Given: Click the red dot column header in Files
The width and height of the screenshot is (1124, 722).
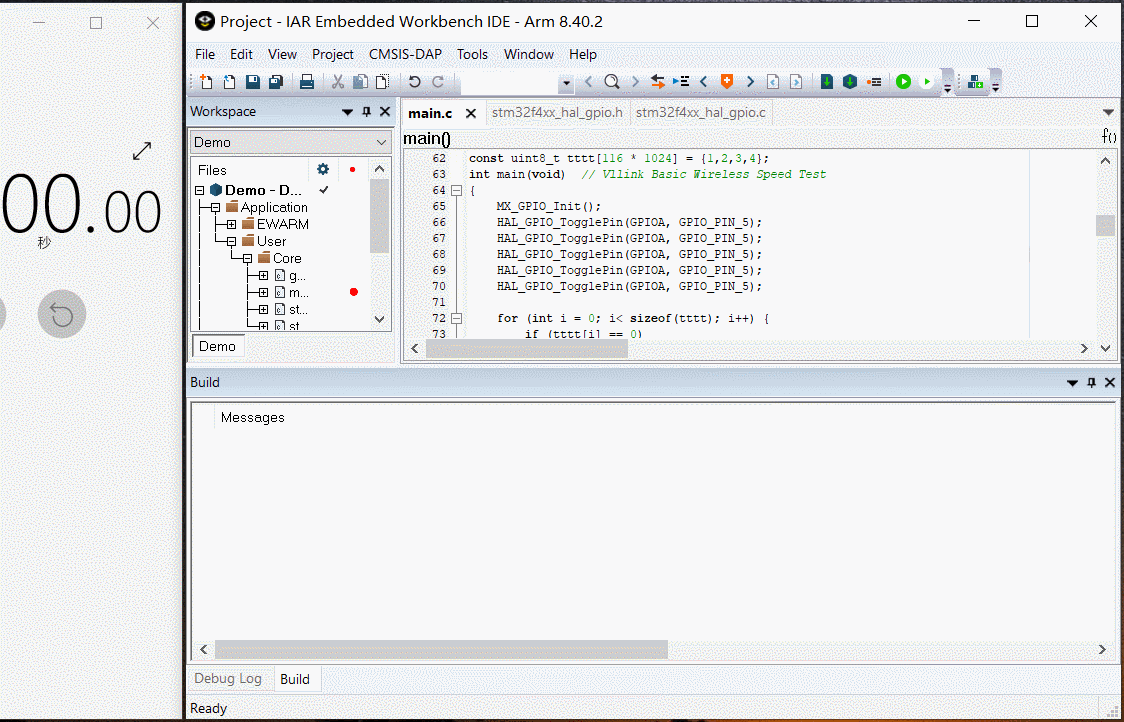Looking at the screenshot, I should [x=352, y=170].
